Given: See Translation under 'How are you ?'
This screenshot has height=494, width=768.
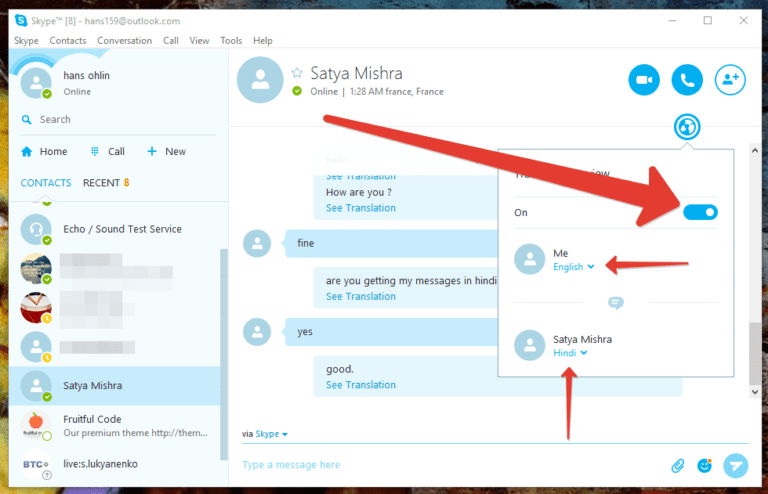Looking at the screenshot, I should click(x=360, y=208).
